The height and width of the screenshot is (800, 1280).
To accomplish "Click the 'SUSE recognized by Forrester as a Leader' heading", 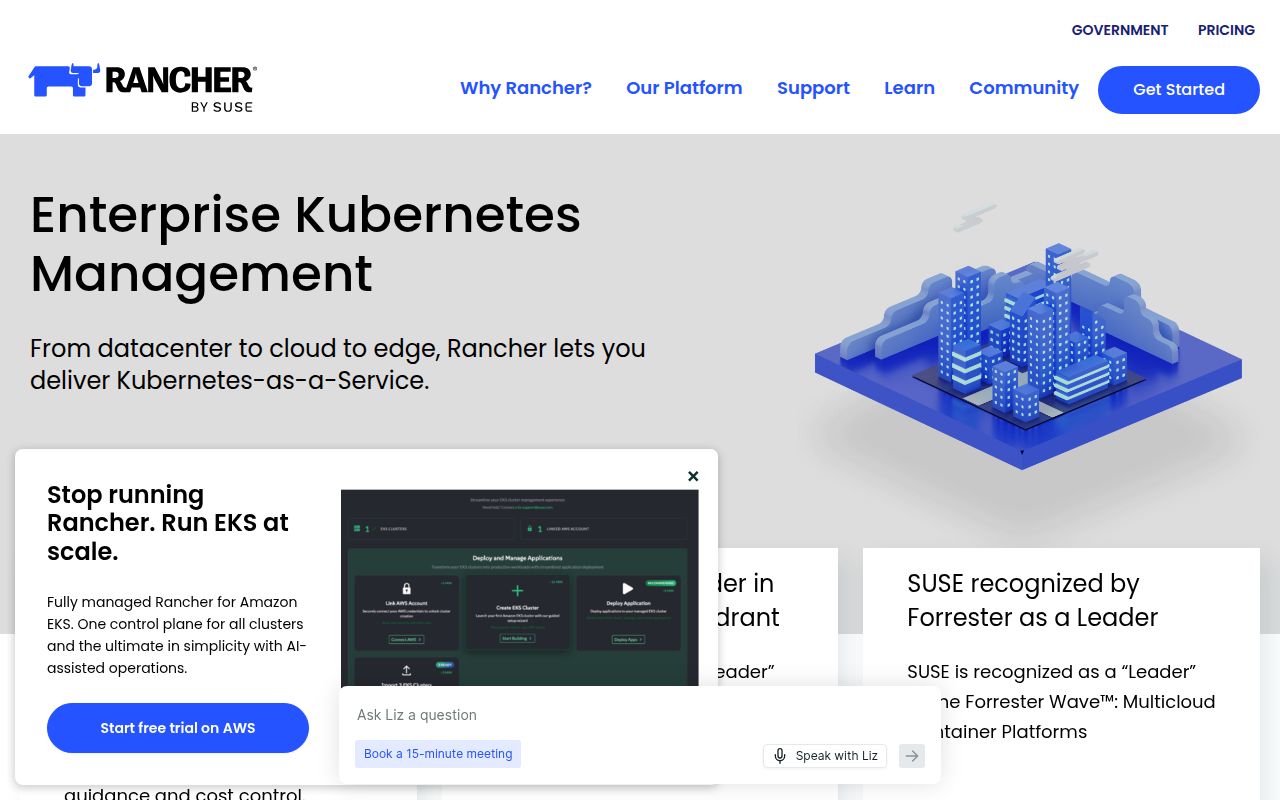I will (x=1032, y=600).
